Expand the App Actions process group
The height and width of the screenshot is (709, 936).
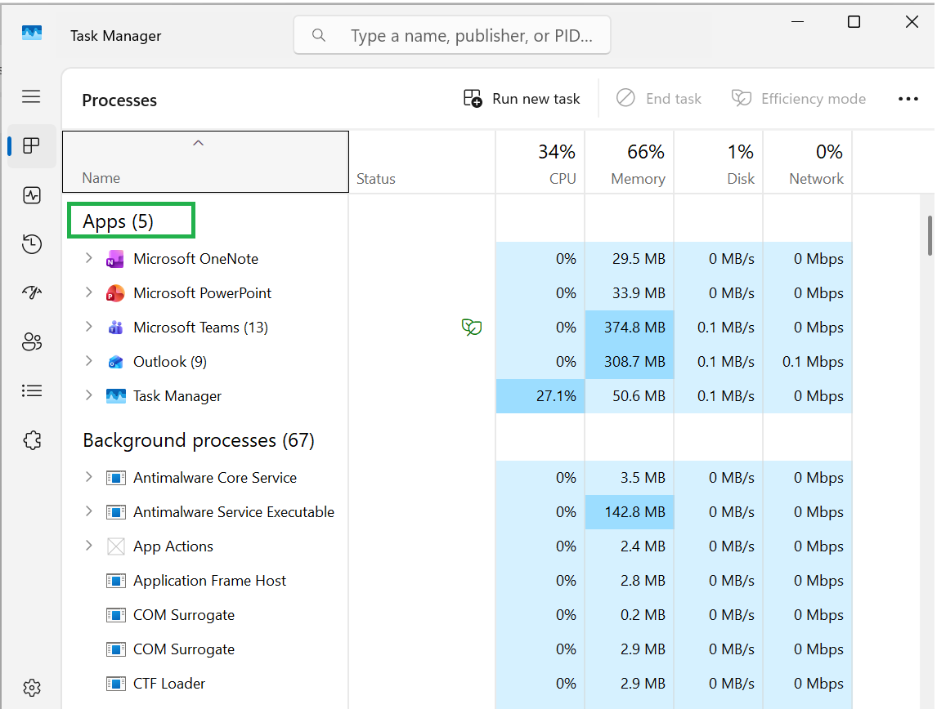point(88,545)
